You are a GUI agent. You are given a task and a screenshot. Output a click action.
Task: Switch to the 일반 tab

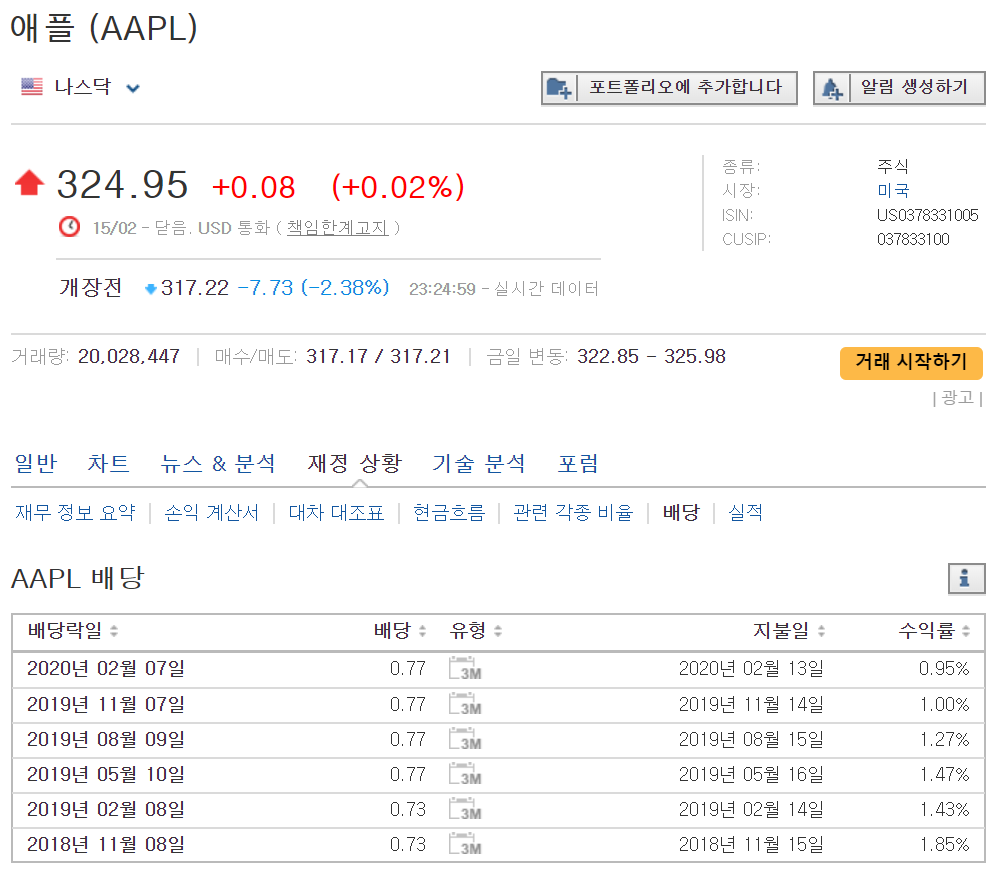pyautogui.click(x=36, y=463)
